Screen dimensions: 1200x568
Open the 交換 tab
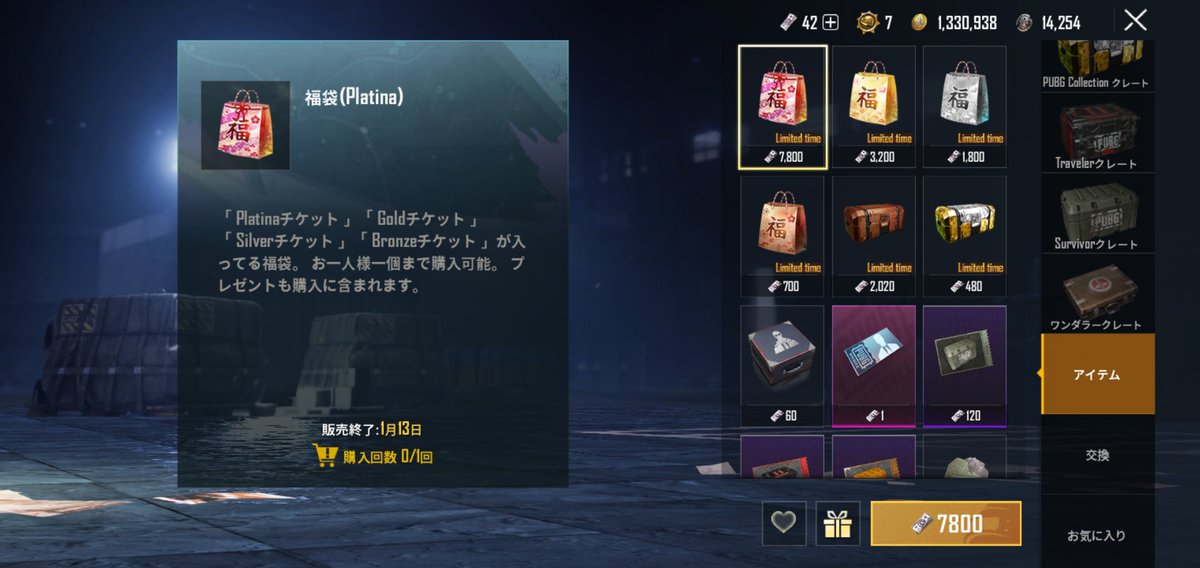[x=1098, y=455]
